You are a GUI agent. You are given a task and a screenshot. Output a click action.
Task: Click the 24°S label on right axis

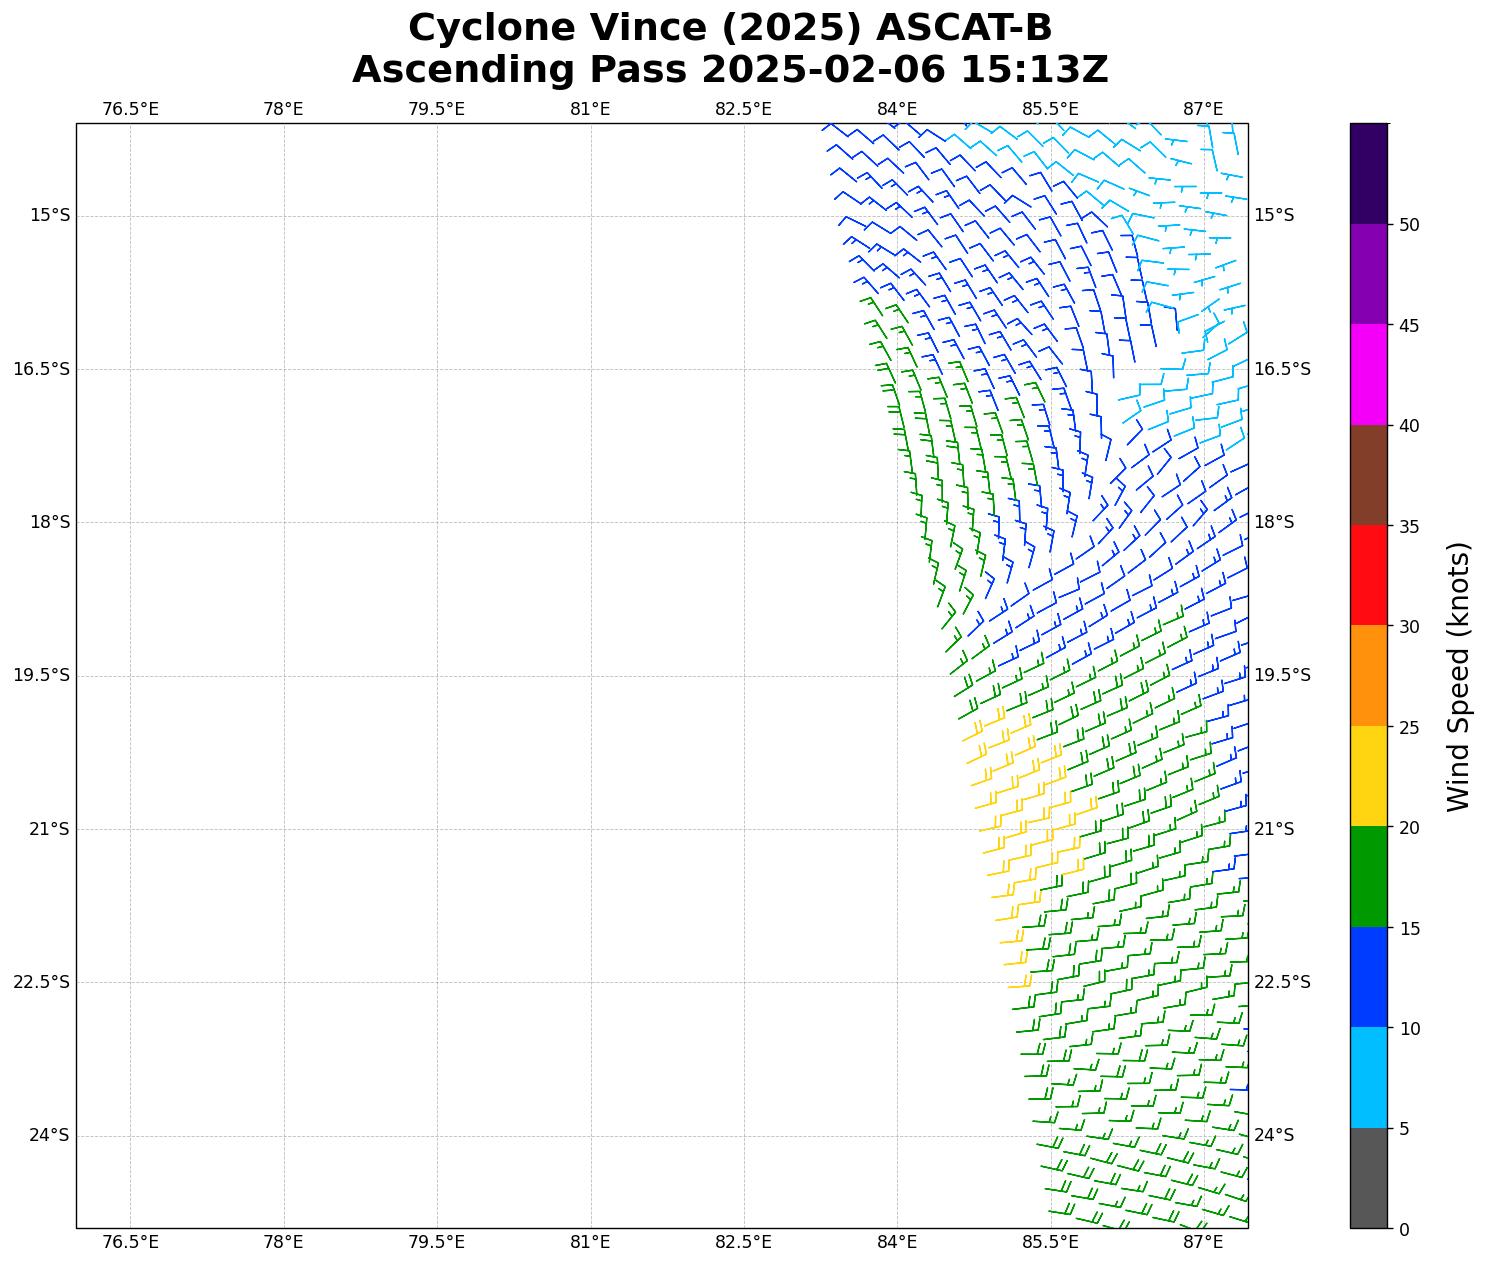coord(1274,1135)
